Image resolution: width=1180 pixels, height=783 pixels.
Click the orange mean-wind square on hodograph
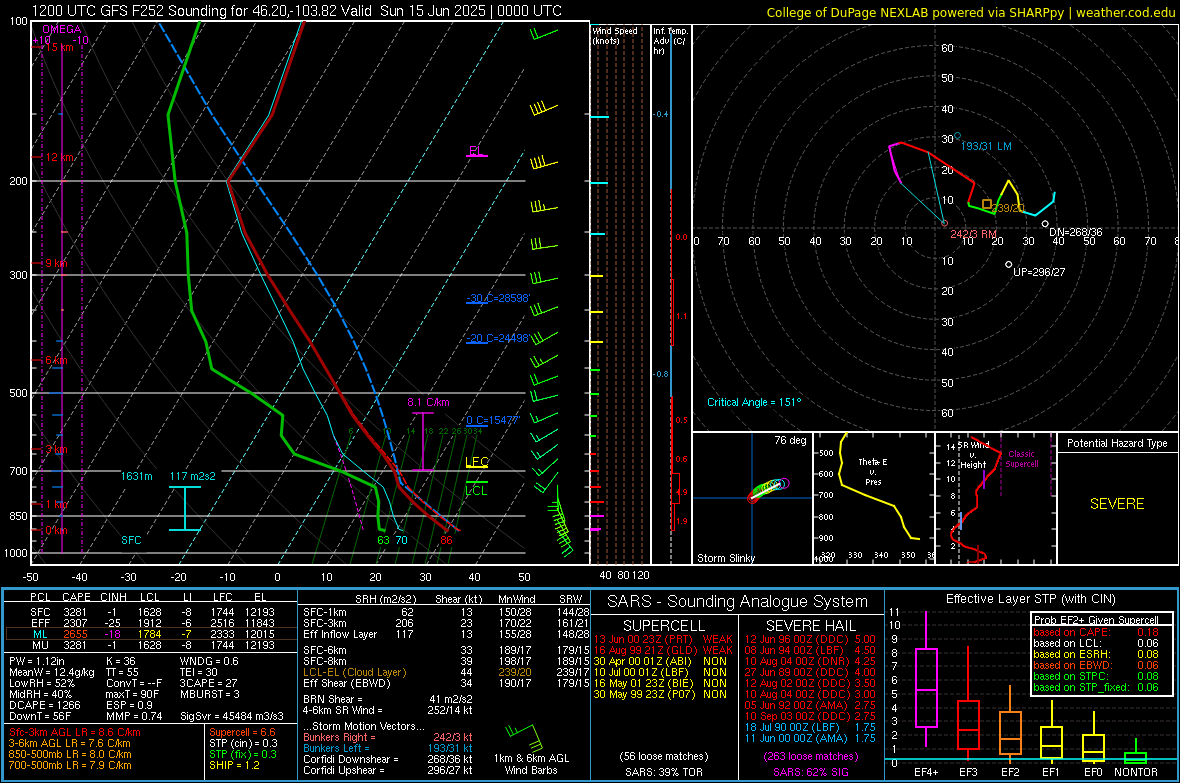pyautogui.click(x=987, y=204)
